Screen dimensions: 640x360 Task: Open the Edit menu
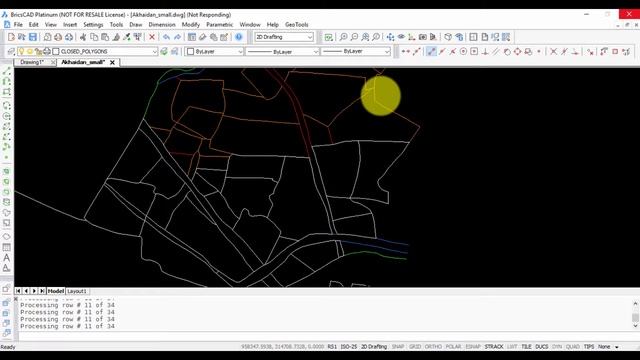[x=33, y=24]
